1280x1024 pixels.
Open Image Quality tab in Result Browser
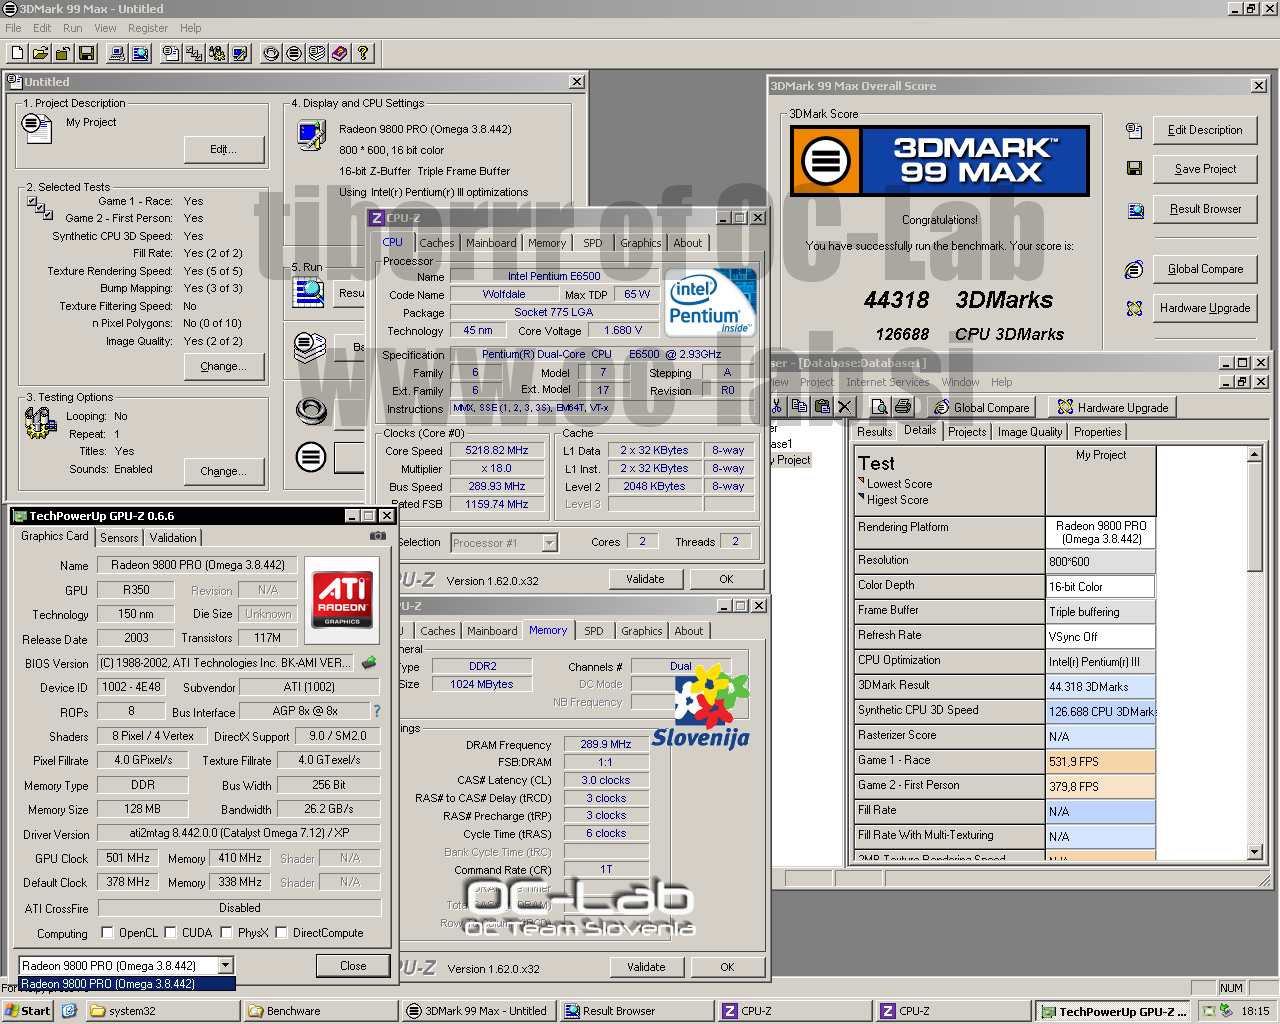(1030, 432)
